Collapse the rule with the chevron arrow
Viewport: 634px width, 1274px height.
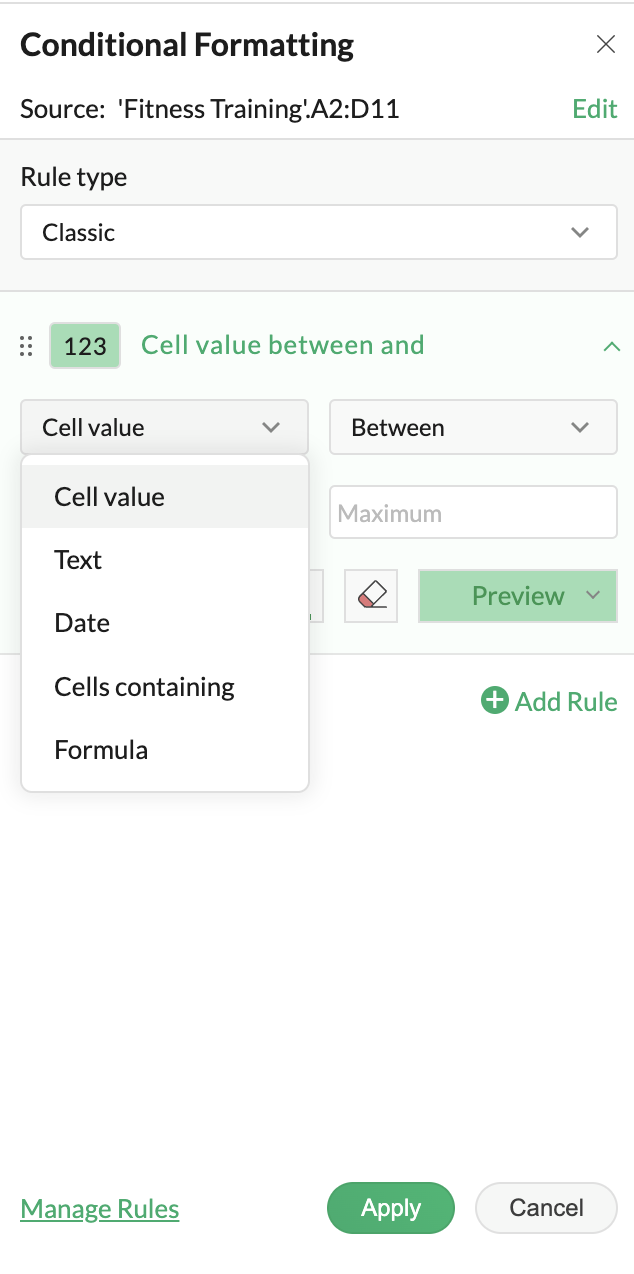tap(611, 346)
